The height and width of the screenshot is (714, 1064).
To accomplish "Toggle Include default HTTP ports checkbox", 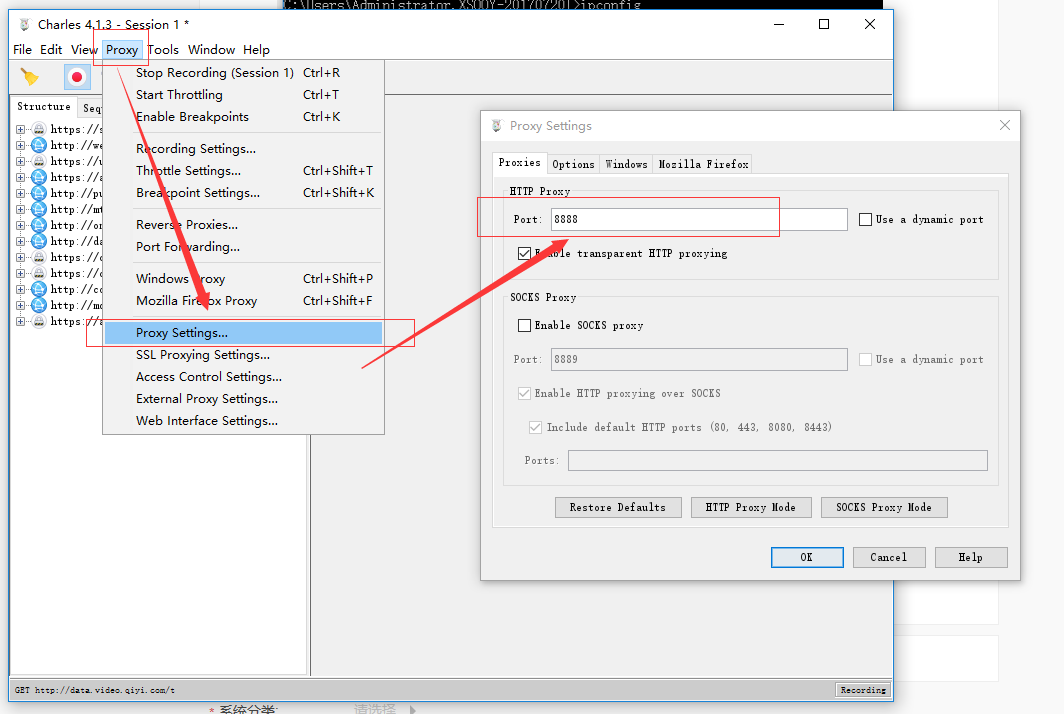I will pos(535,427).
